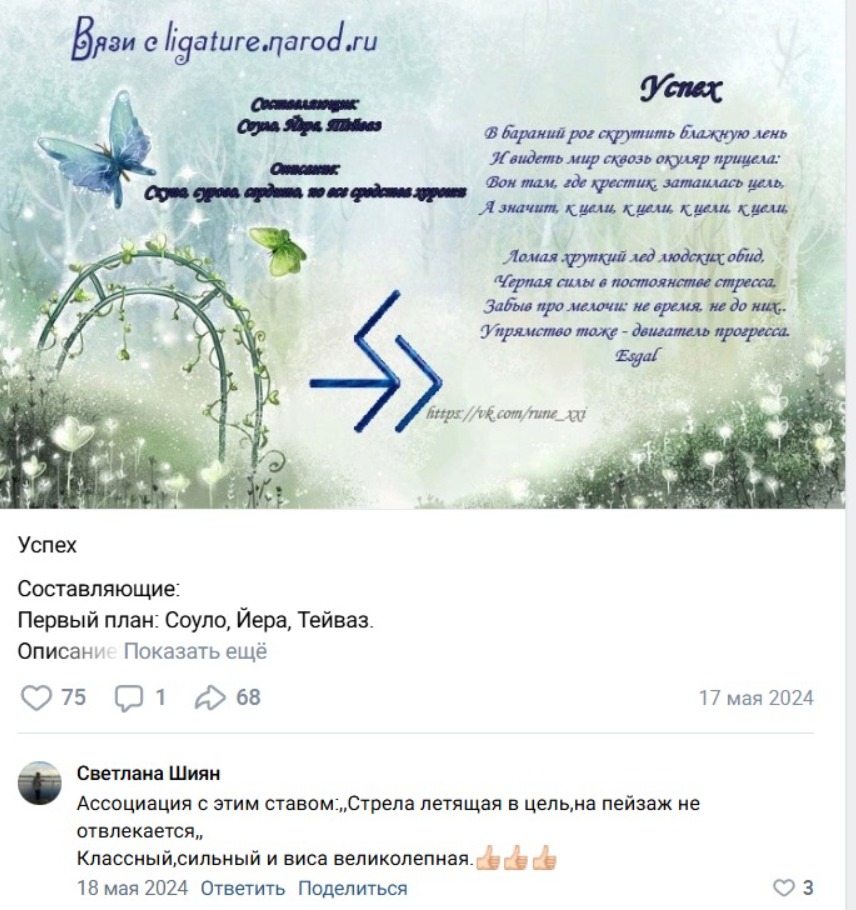The image size is (856, 910).
Task: Share the post with the arrow icon
Action: pyautogui.click(x=210, y=697)
